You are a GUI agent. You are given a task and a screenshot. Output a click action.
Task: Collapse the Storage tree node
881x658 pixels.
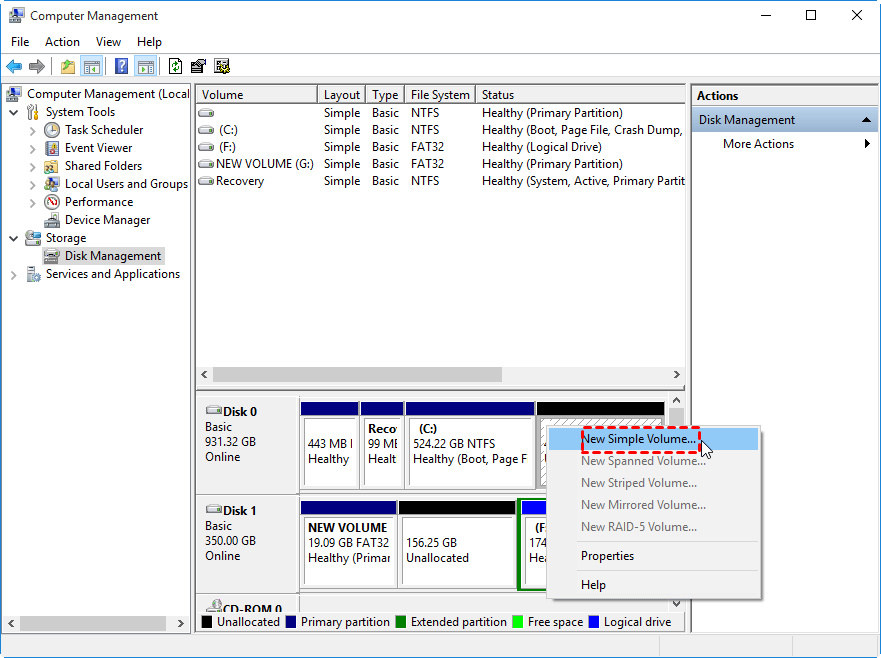coord(13,238)
